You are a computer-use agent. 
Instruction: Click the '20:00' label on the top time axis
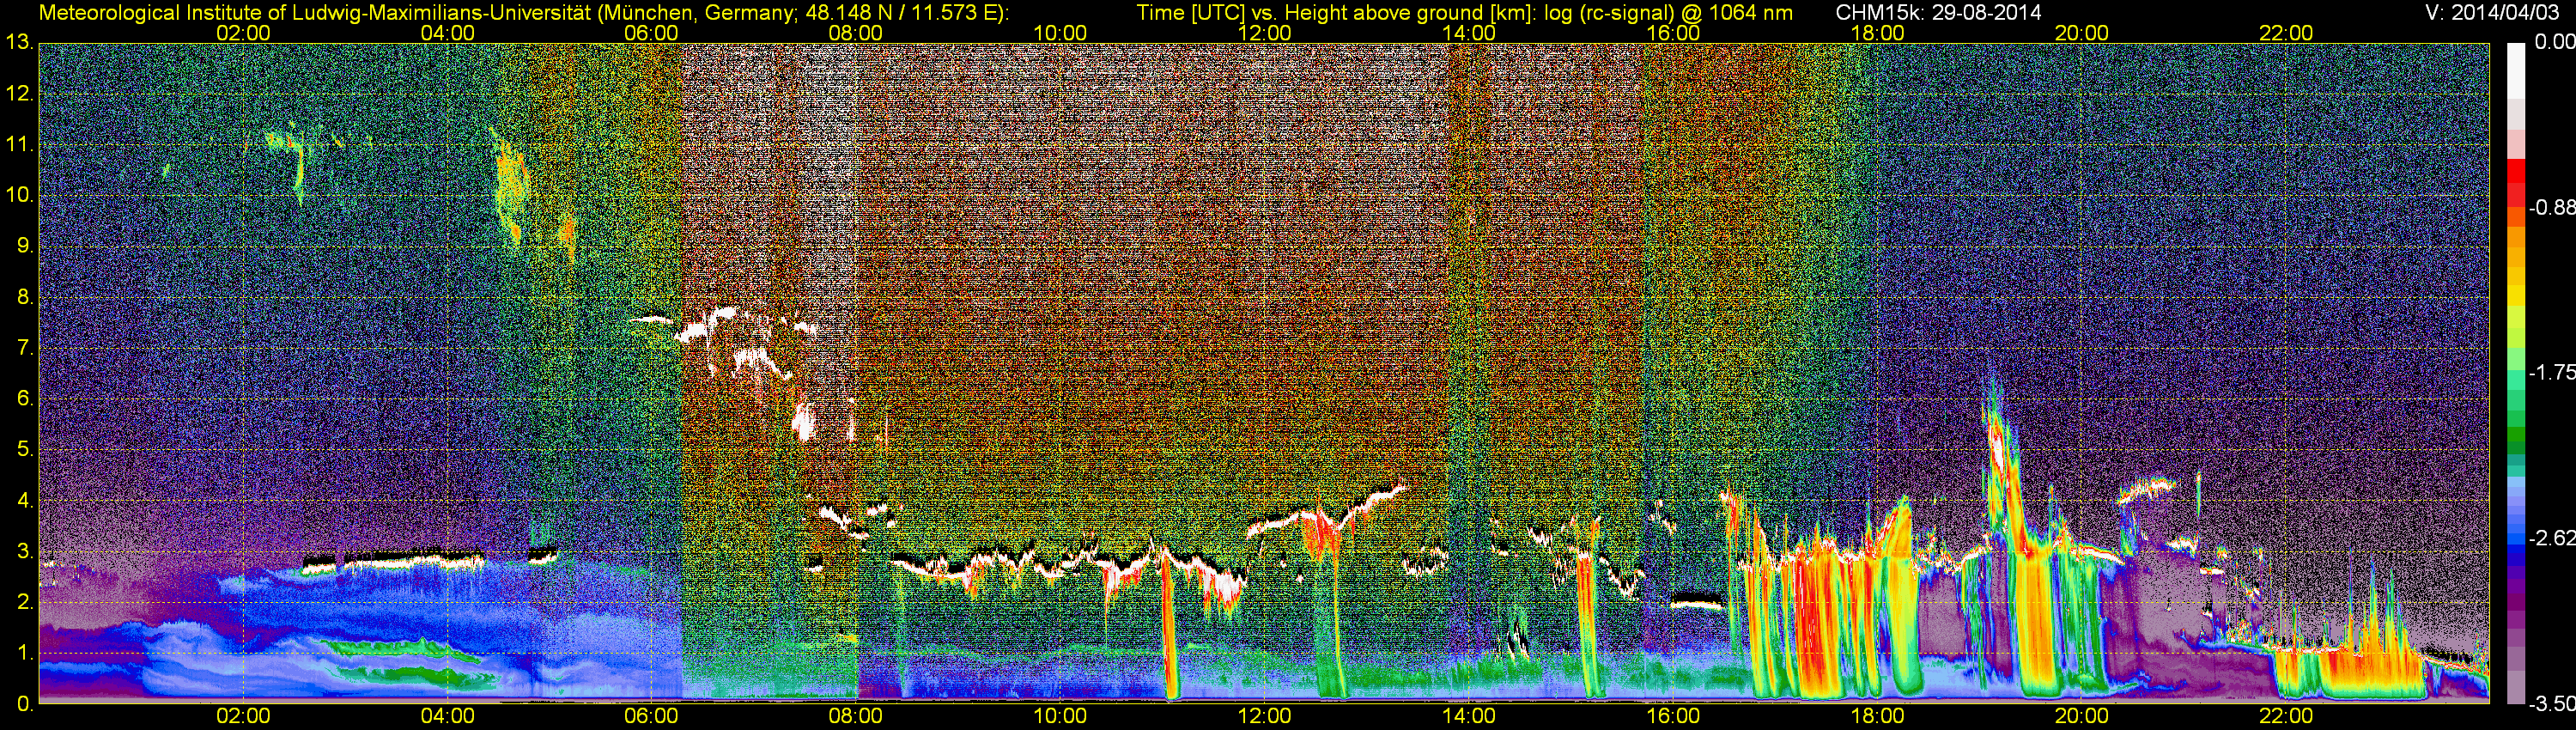(x=2082, y=33)
